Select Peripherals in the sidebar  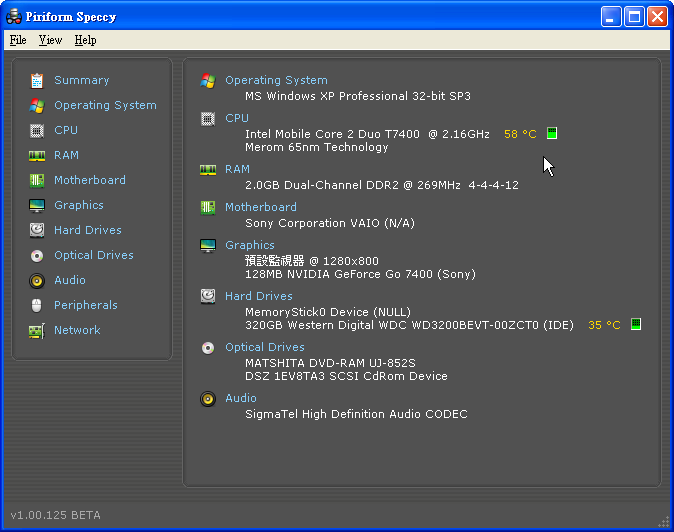tap(86, 305)
